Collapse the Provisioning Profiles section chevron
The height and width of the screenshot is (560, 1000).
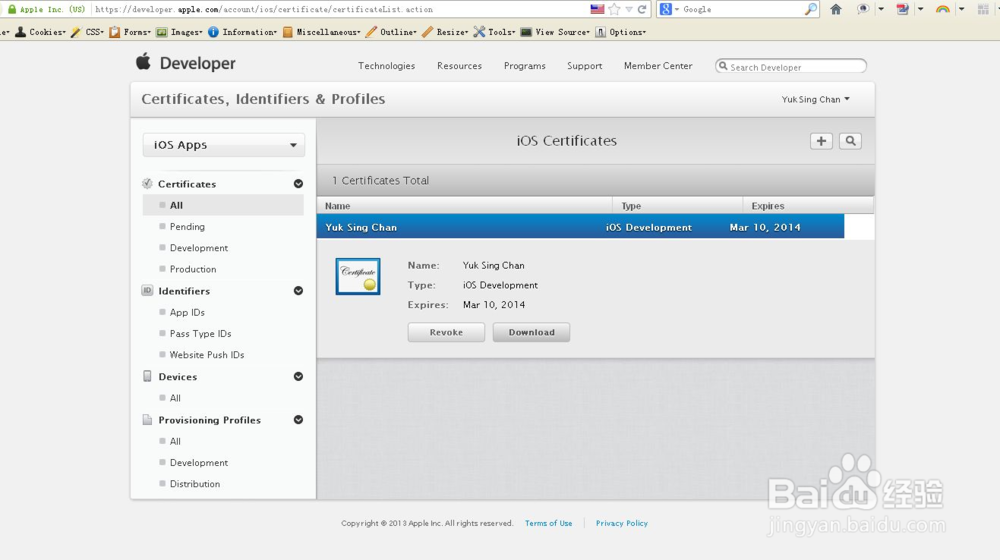(298, 420)
